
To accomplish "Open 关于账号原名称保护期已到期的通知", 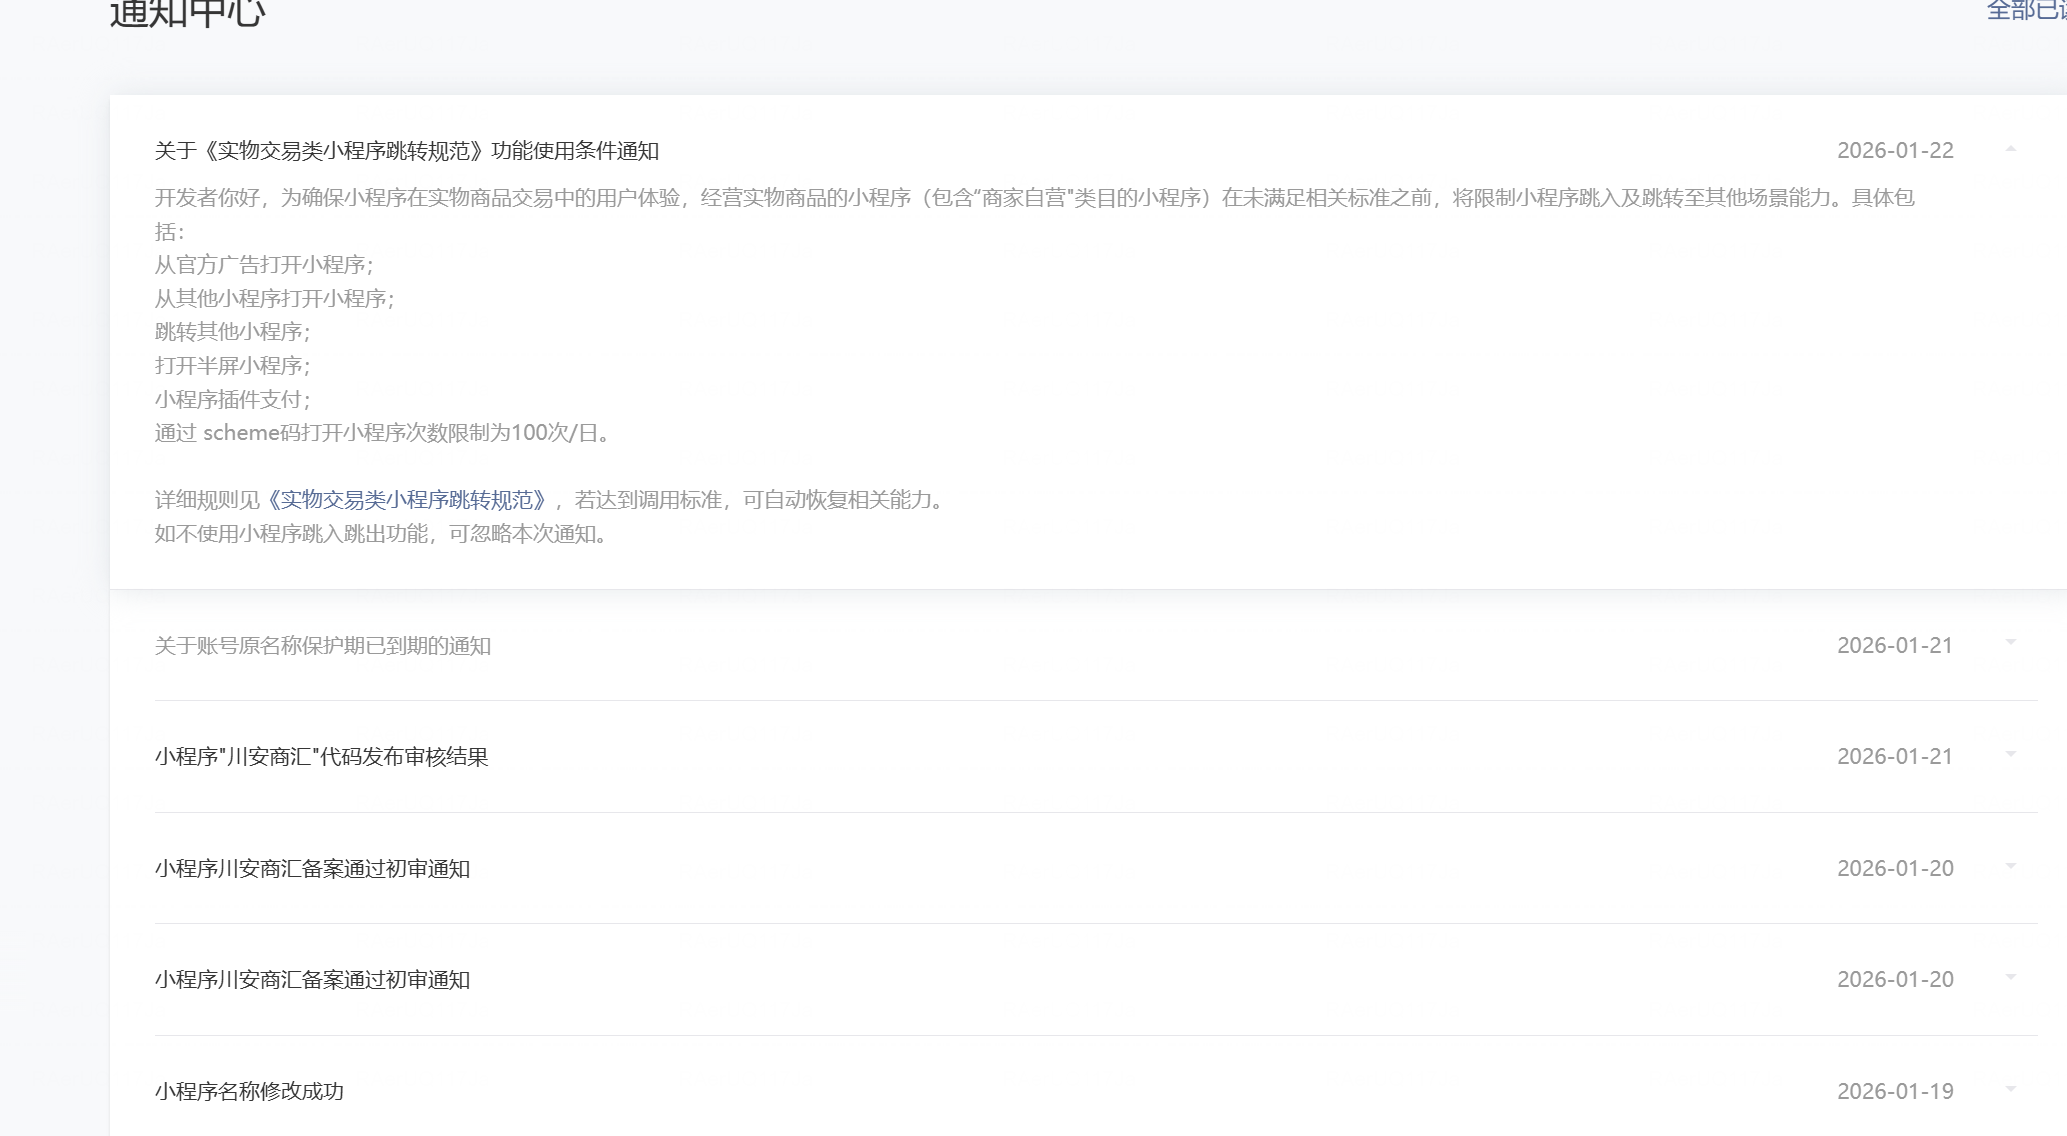I will pos(322,646).
